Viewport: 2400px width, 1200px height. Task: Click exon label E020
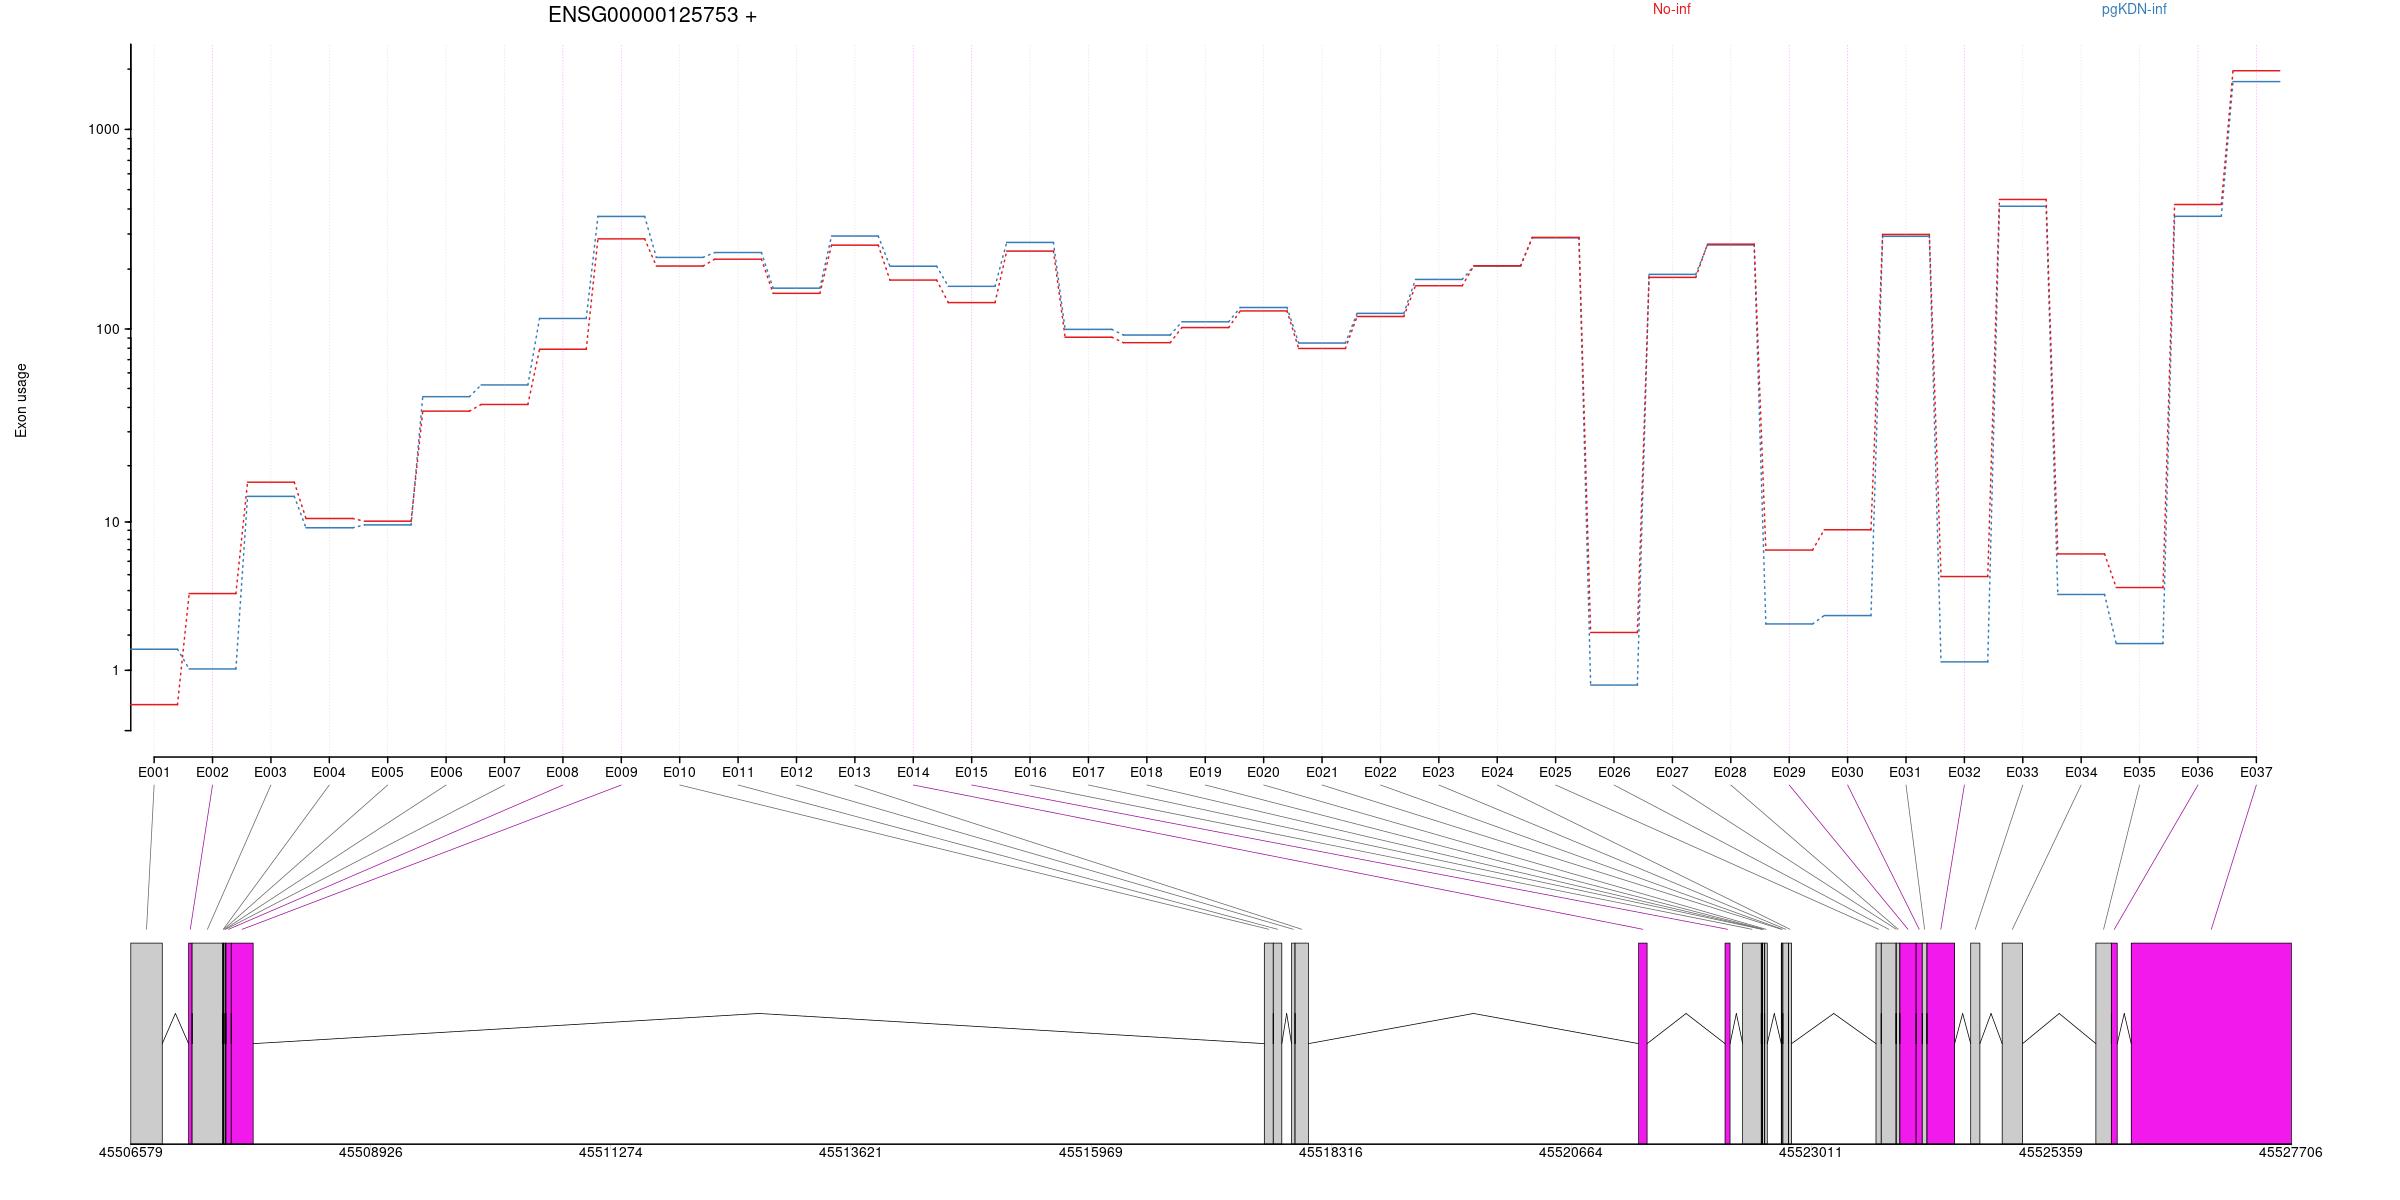coord(1263,772)
